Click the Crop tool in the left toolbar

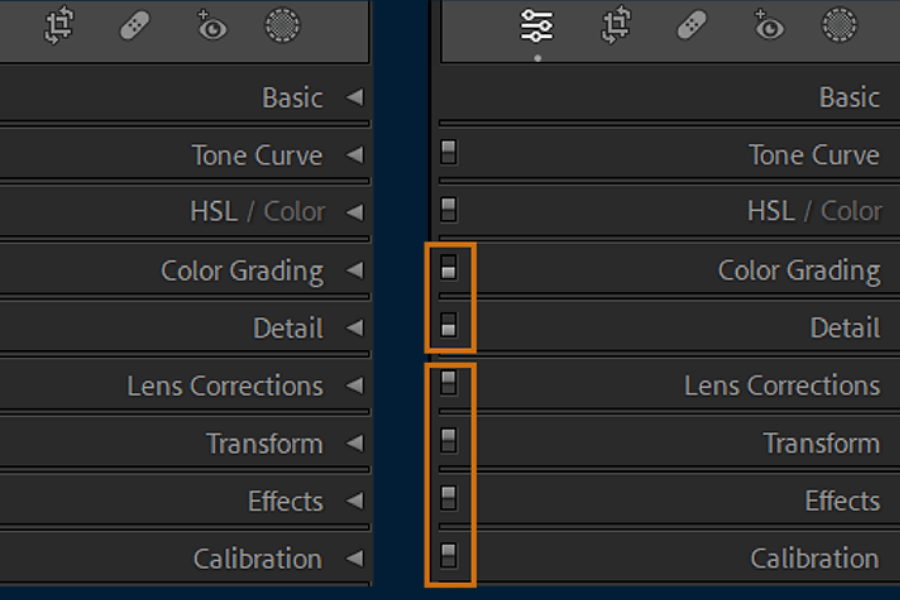pos(59,26)
